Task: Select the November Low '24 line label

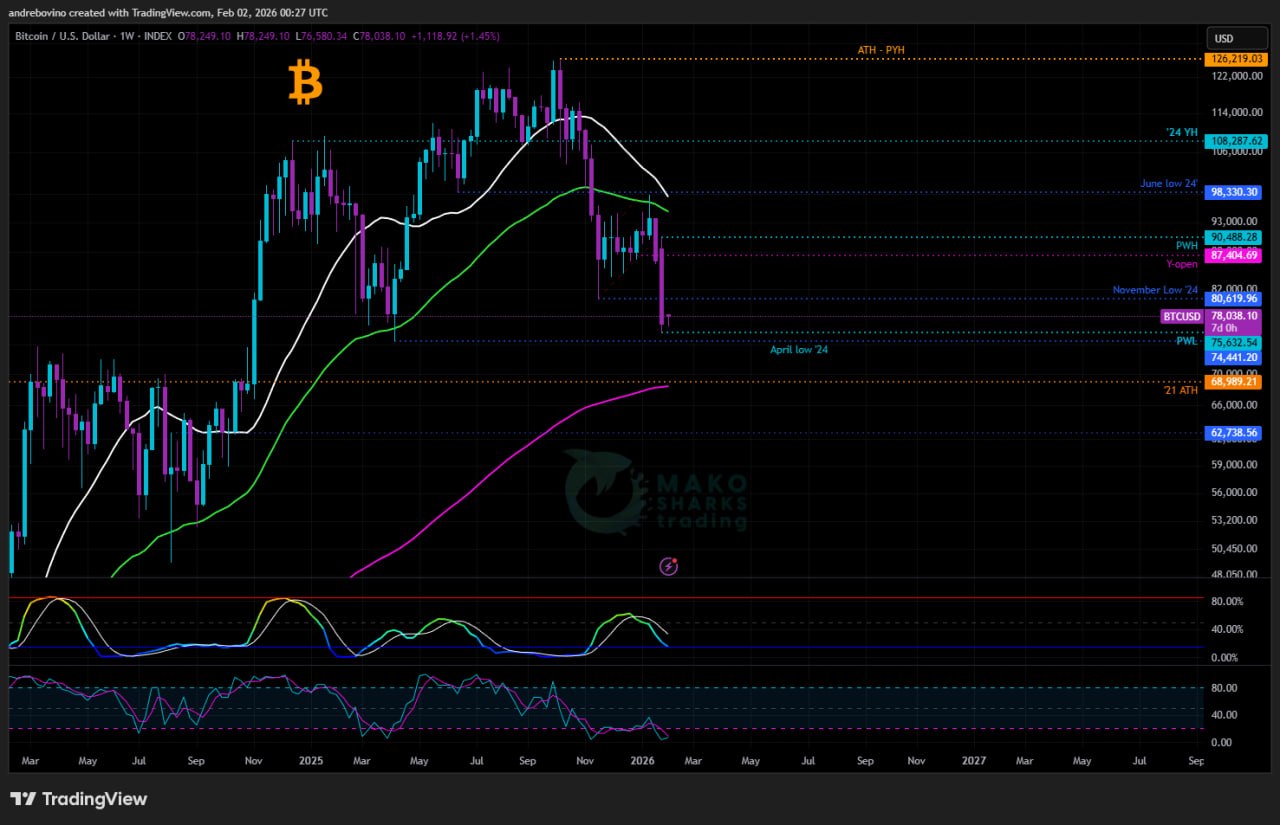Action: coord(1154,290)
